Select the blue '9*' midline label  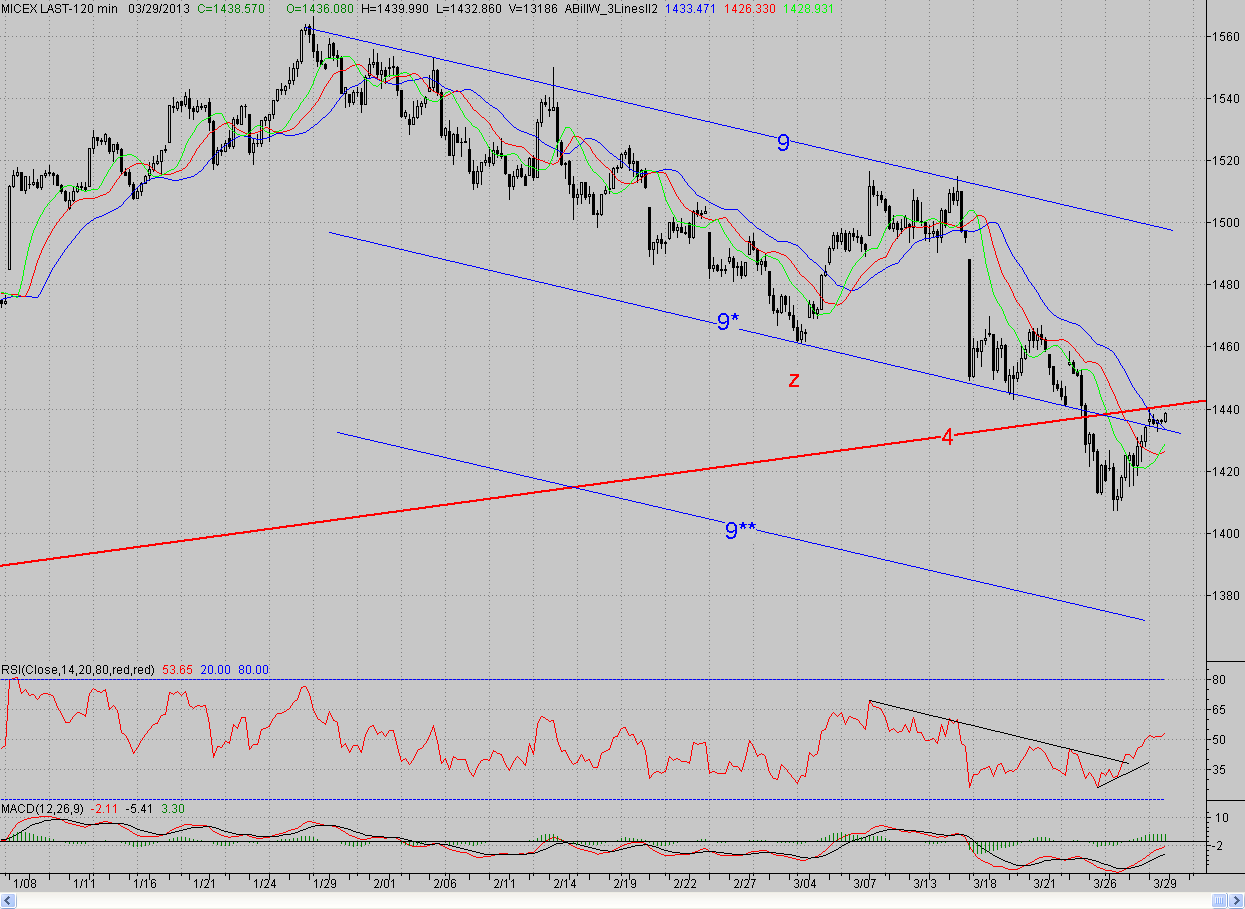click(x=728, y=322)
